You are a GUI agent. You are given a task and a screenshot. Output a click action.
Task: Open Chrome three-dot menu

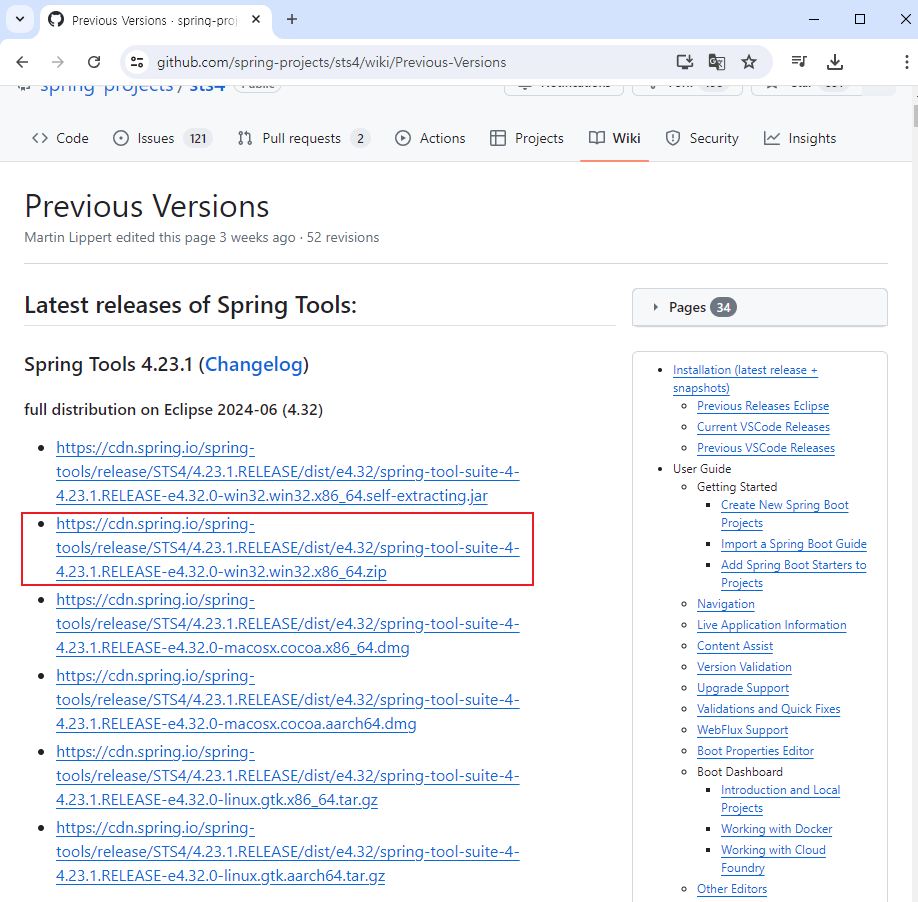[906, 62]
